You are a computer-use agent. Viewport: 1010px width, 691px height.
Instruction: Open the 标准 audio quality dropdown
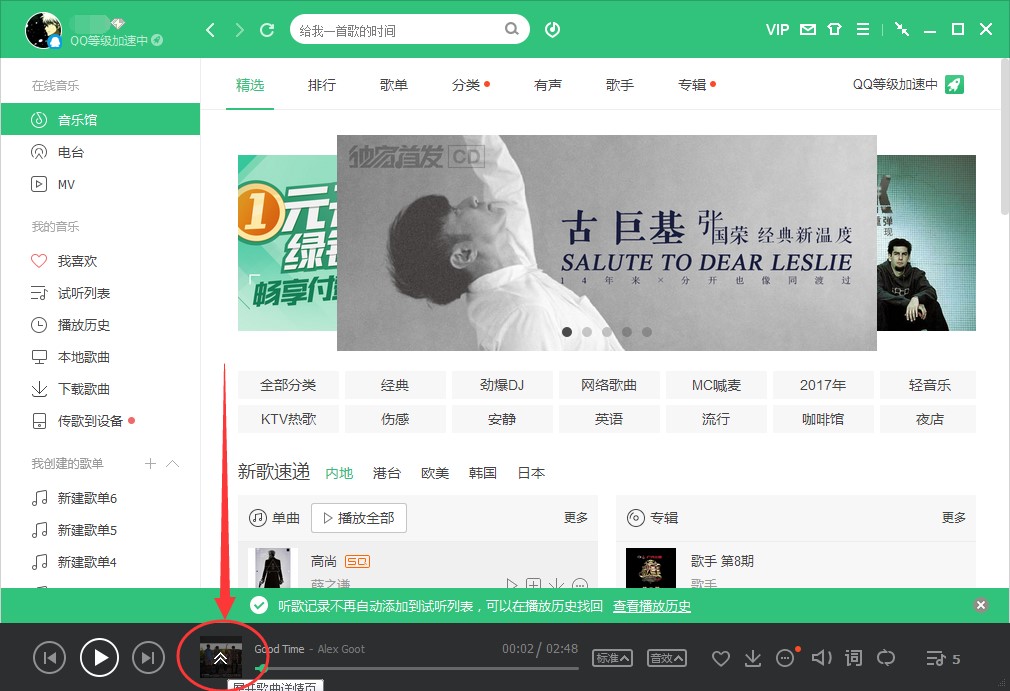612,658
